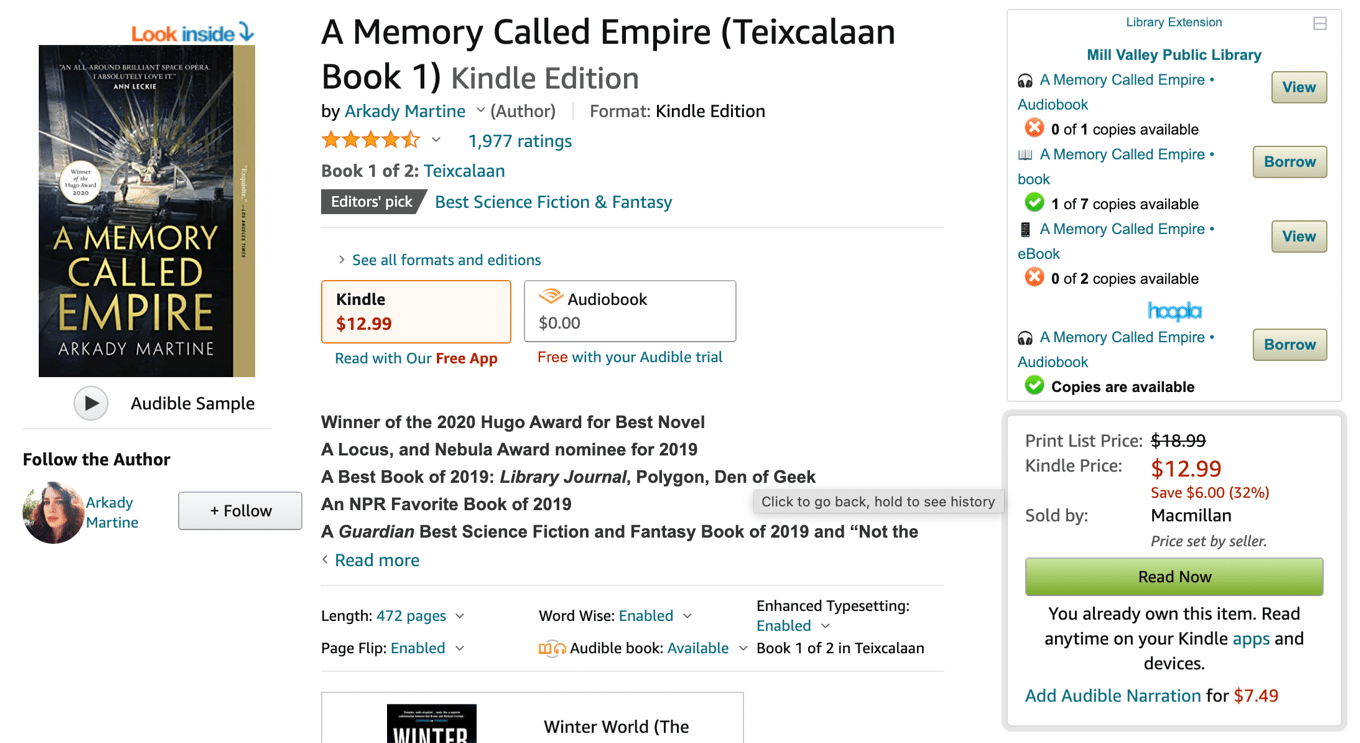Click the star rating icons

tap(371, 141)
